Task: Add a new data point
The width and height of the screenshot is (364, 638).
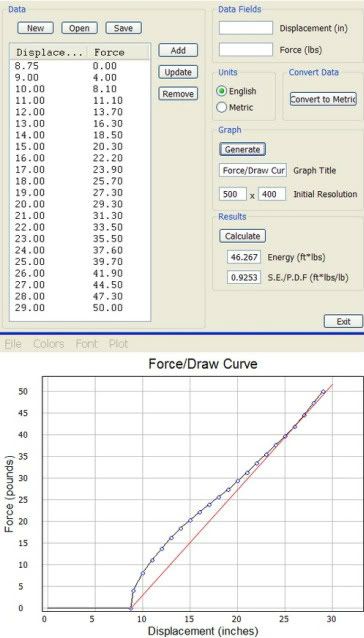Action: pyautogui.click(x=178, y=50)
